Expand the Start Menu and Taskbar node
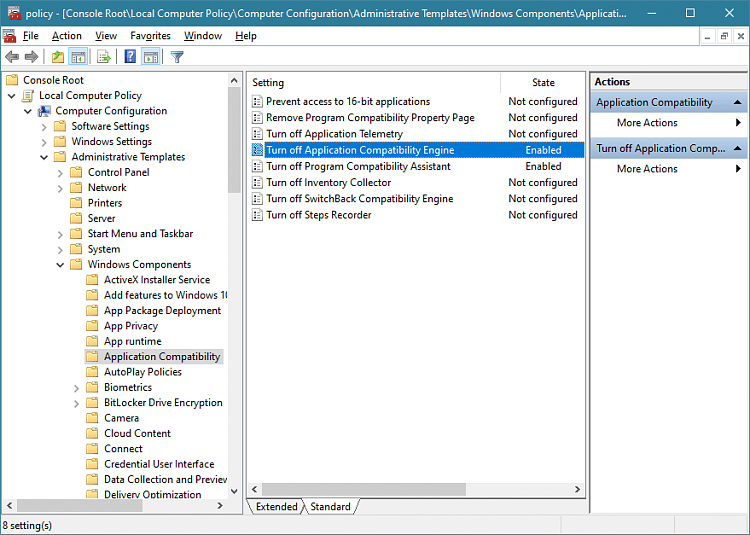Screen dimensions: 750x535 click(x=60, y=235)
